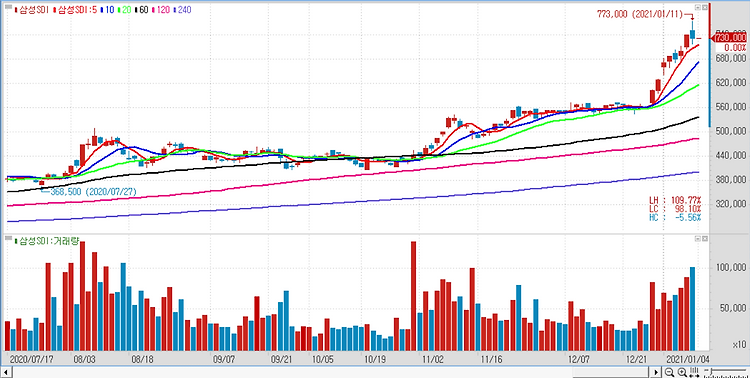
Task: Select the 10-day moving average legend
Action: [107, 10]
